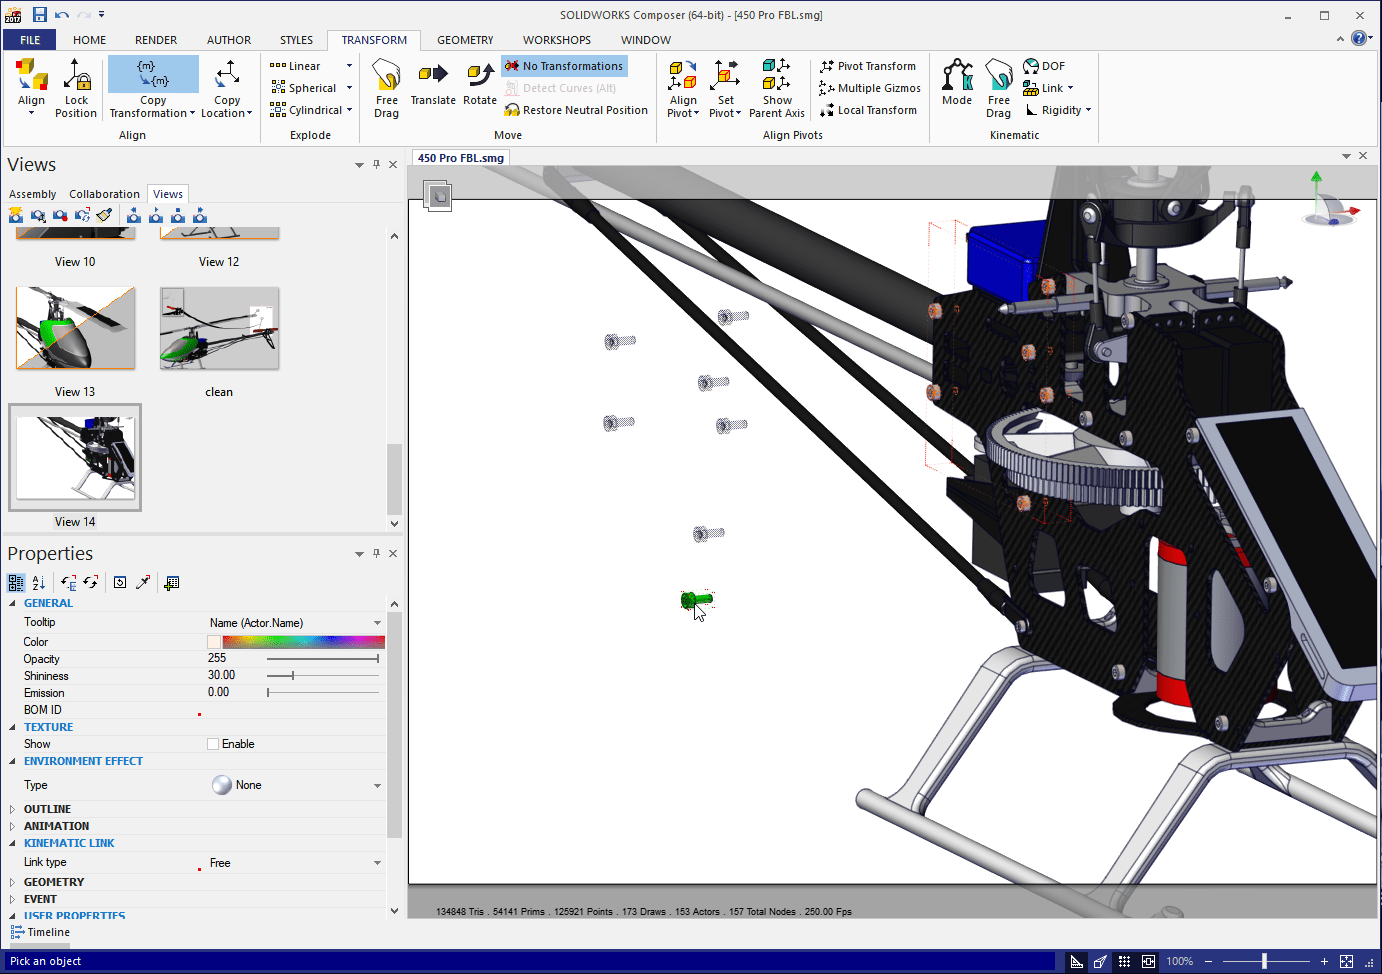Collapse the GENERAL property section
Viewport: 1382px width, 974px height.
coord(12,603)
